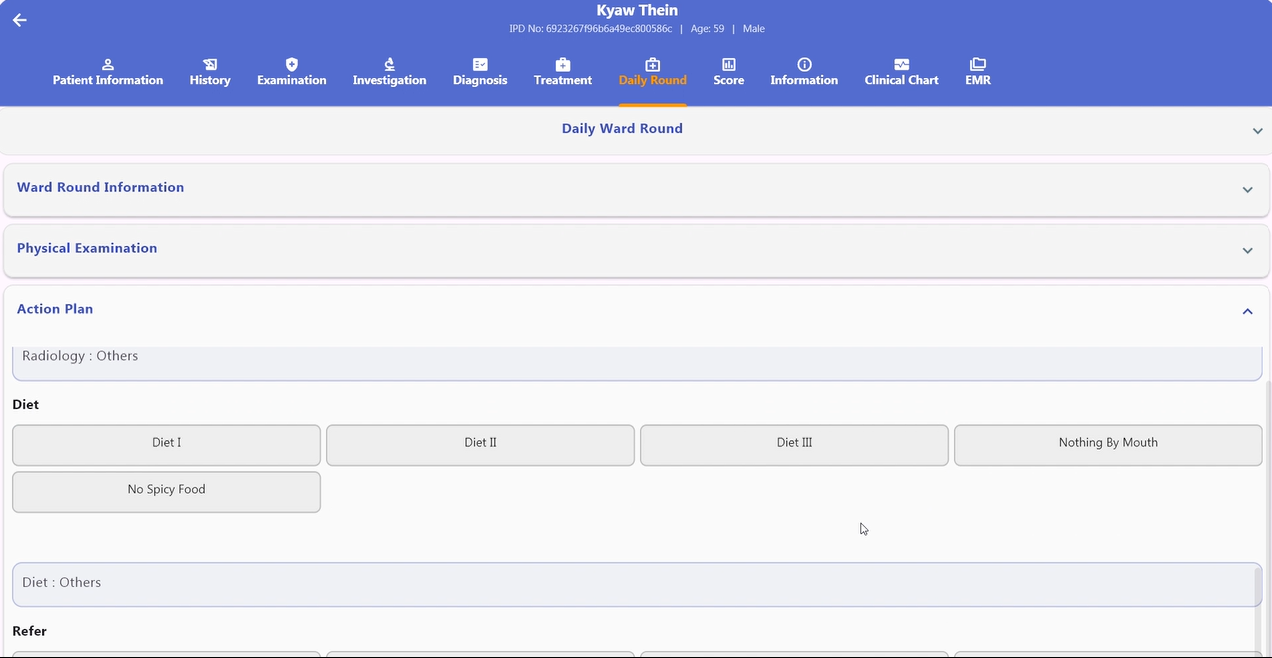This screenshot has width=1272, height=658.
Task: Toggle the Diet I option
Action: (x=166, y=445)
